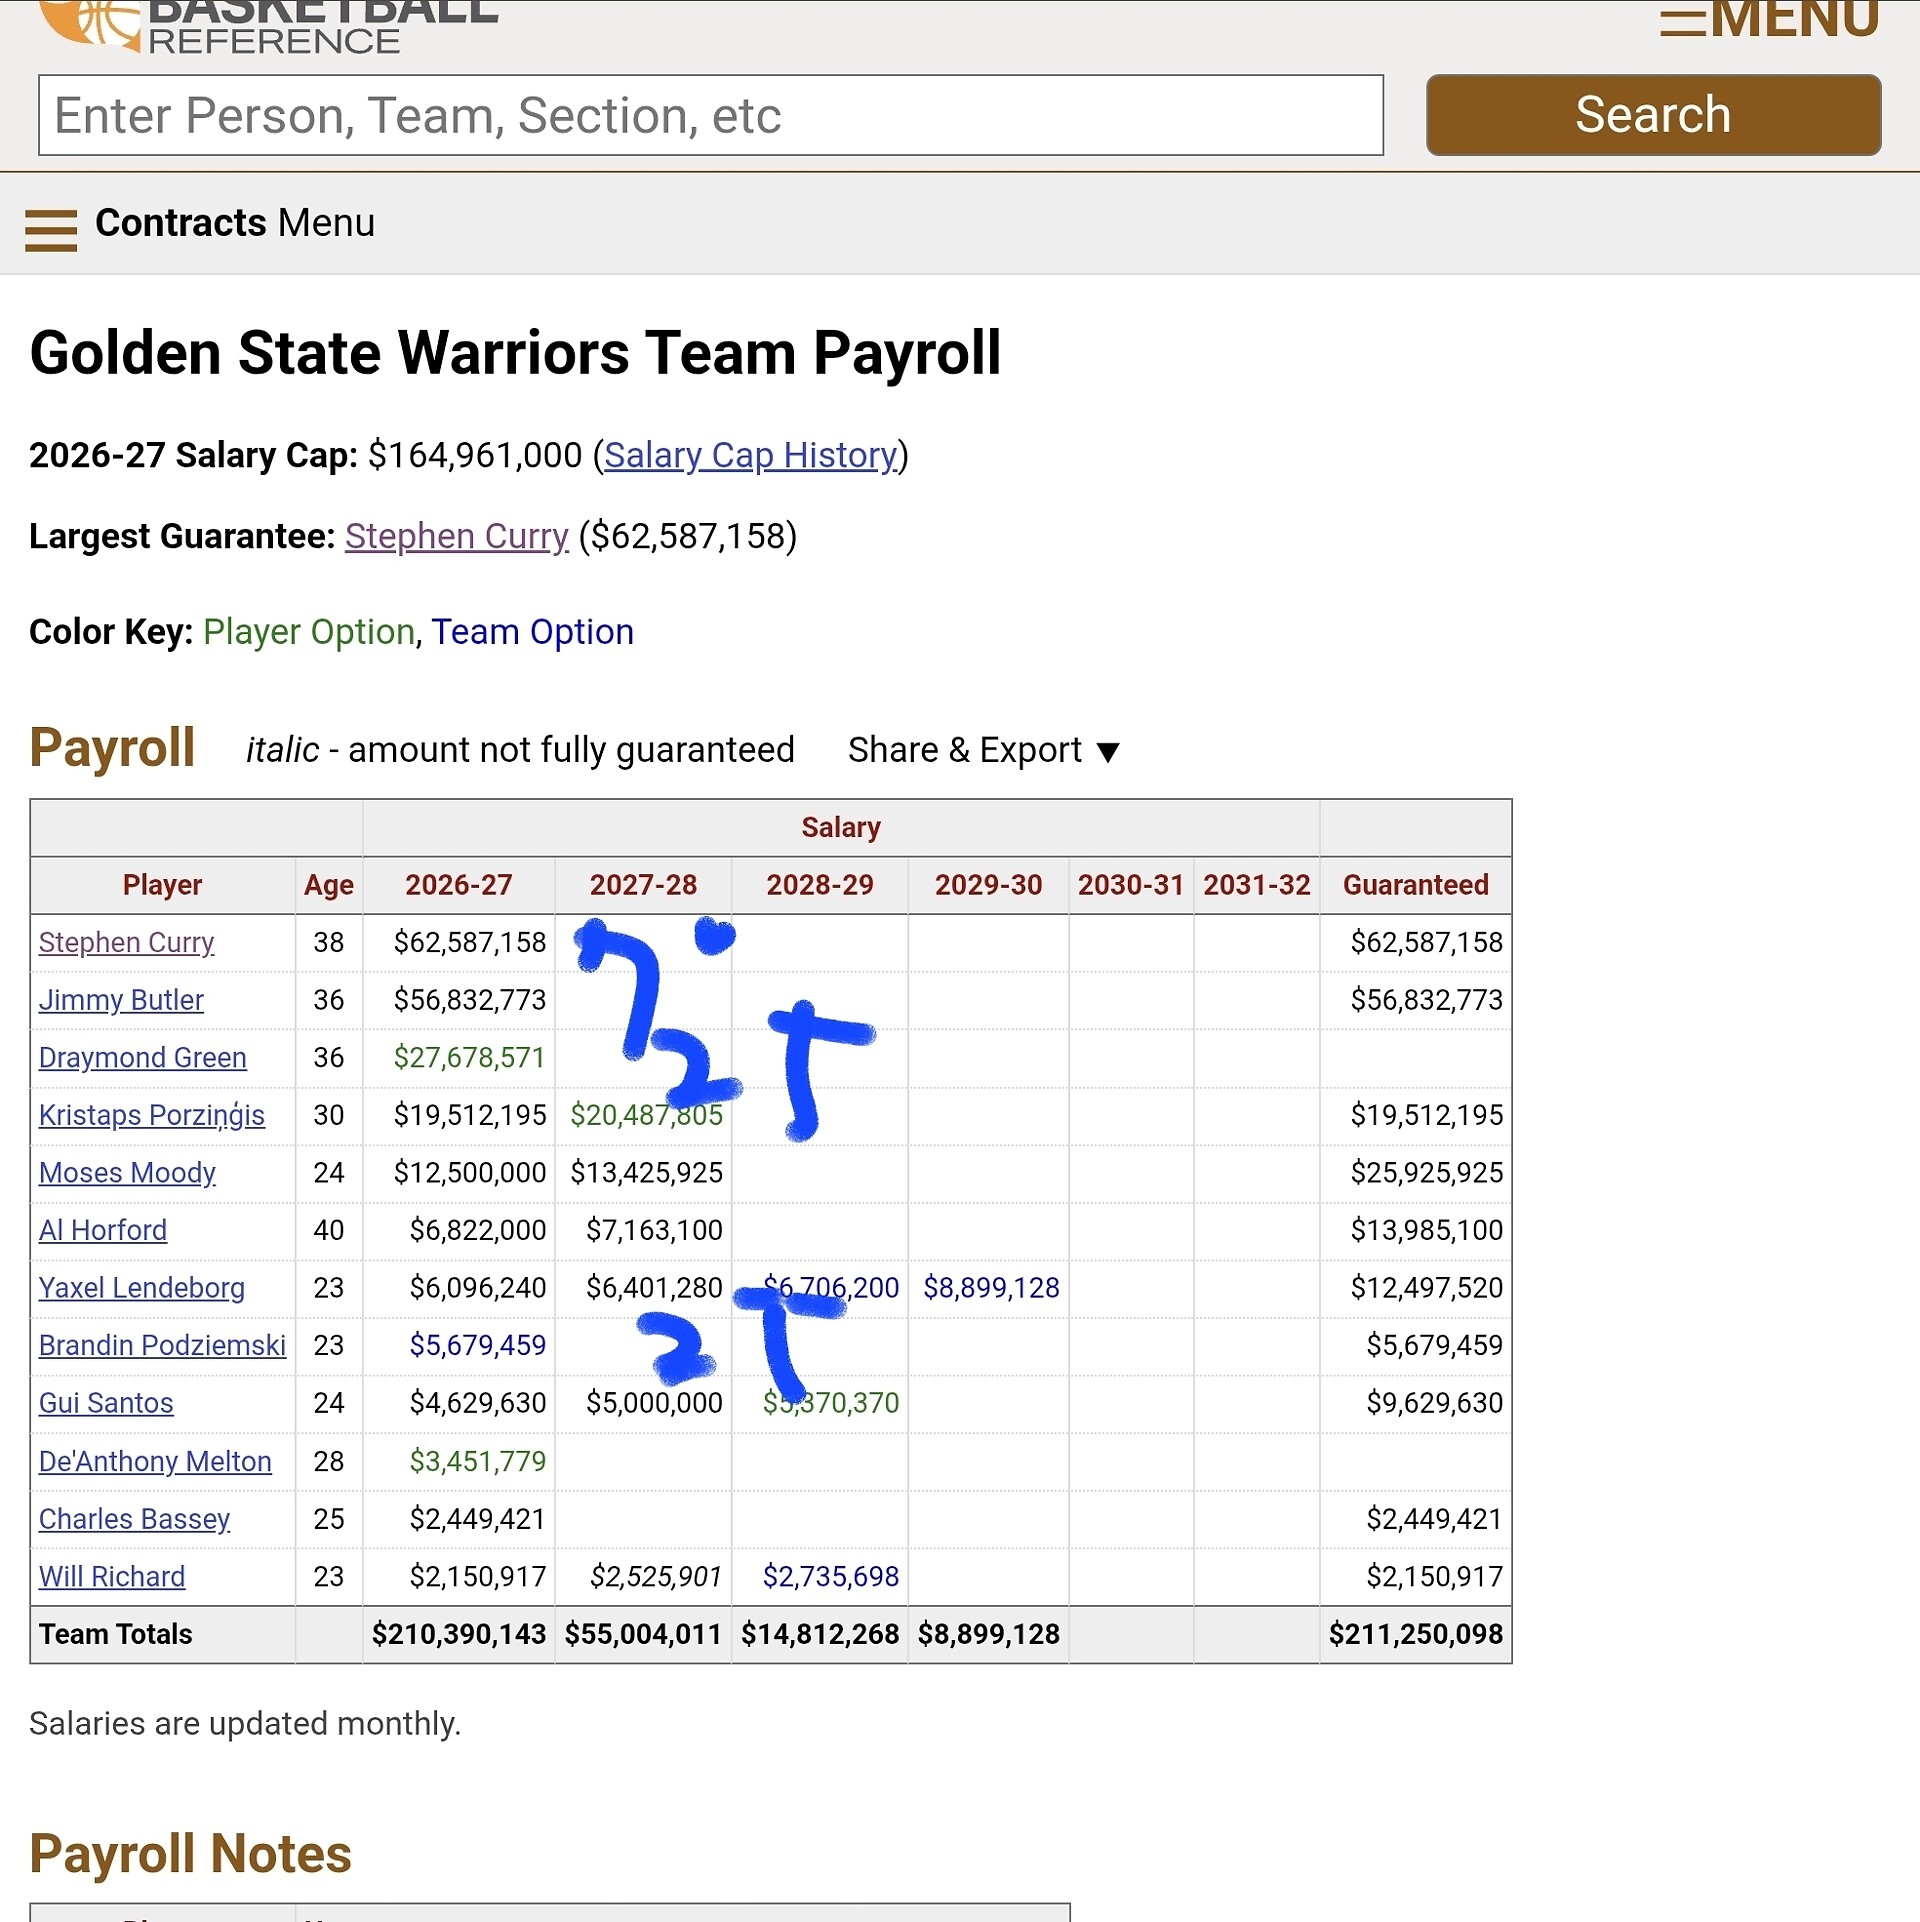Open Will Richard's player page
Screen dimensions: 1920x1922
[x=112, y=1577]
